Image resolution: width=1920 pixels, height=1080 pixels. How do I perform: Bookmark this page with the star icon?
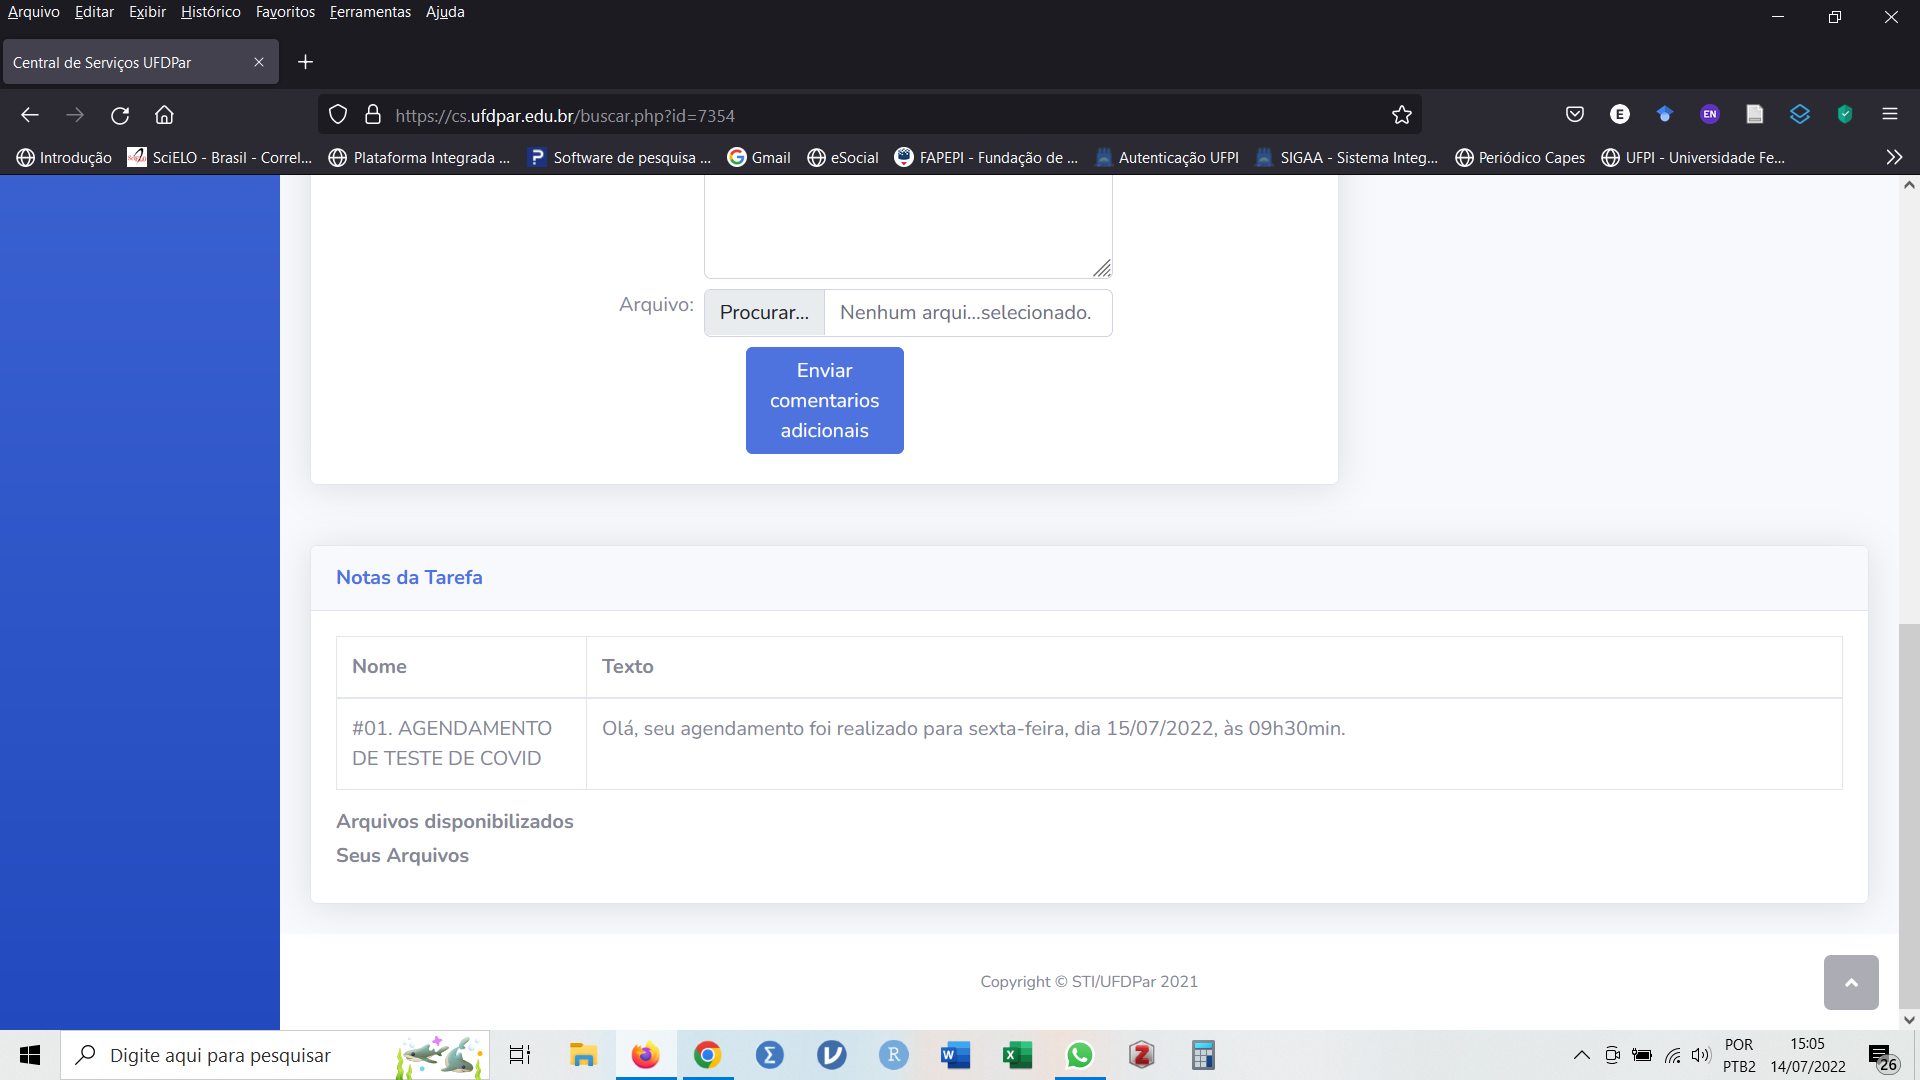click(1401, 115)
